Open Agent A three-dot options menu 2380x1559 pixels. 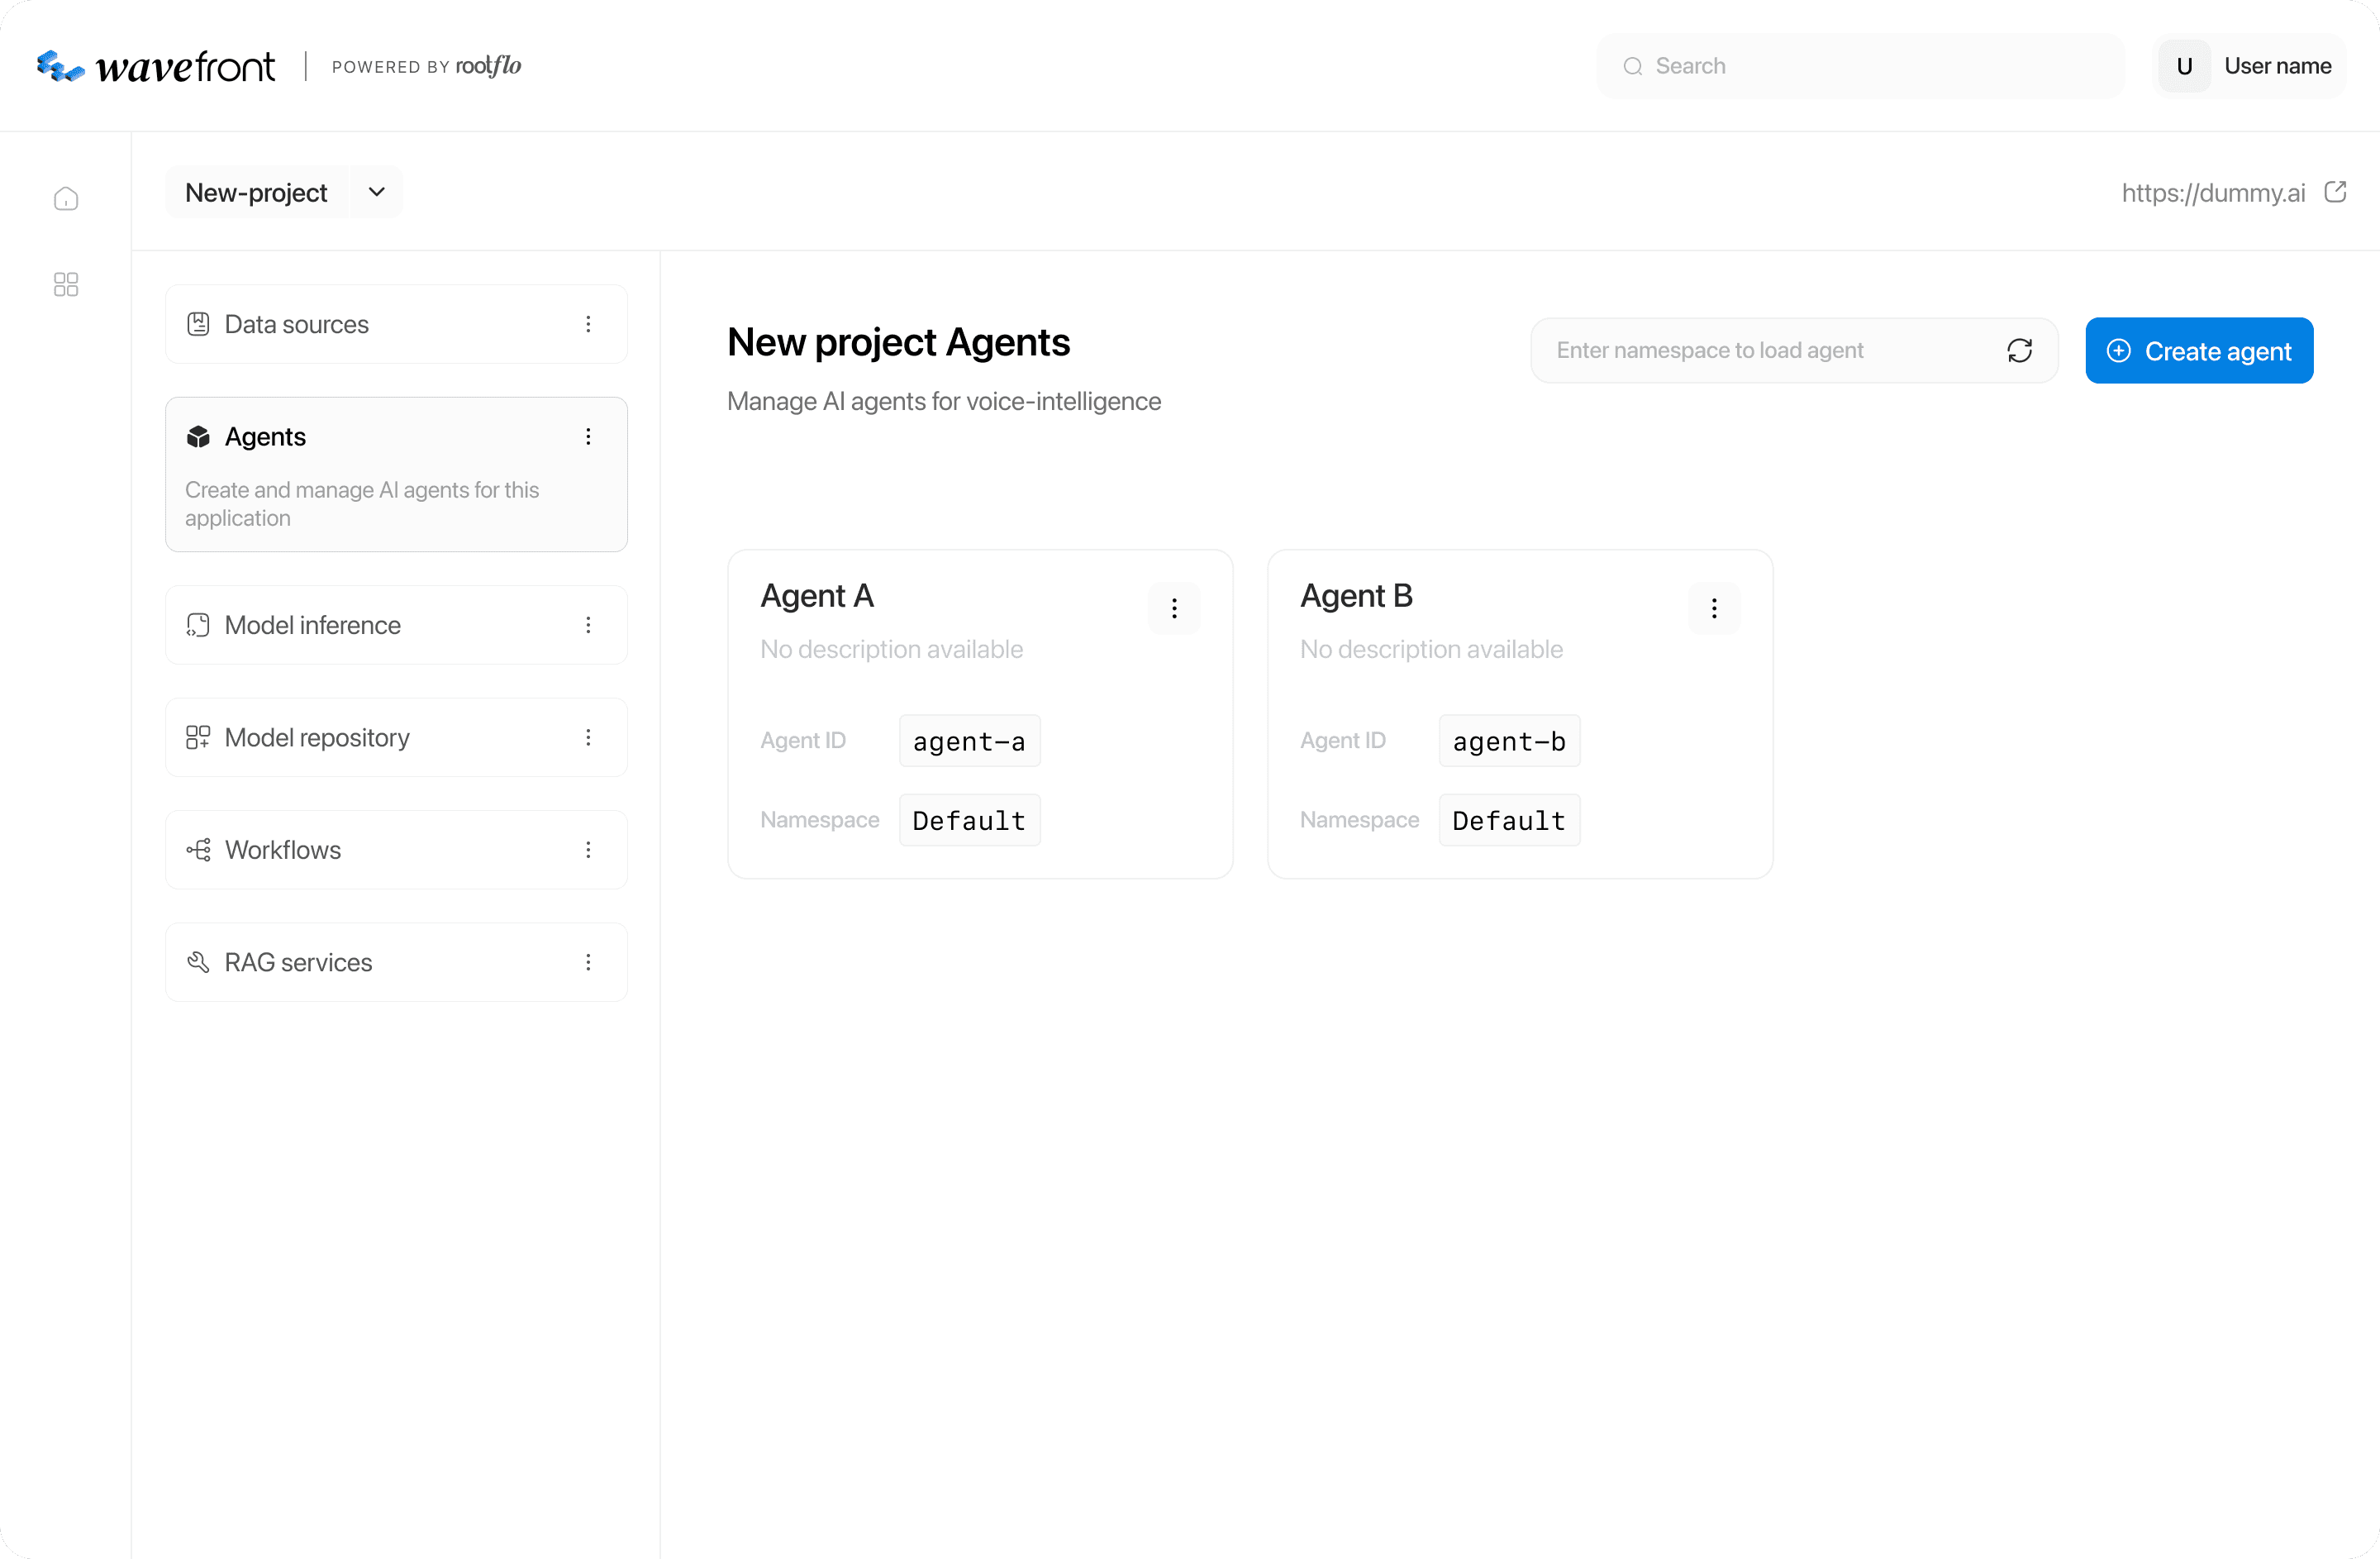(x=1174, y=608)
